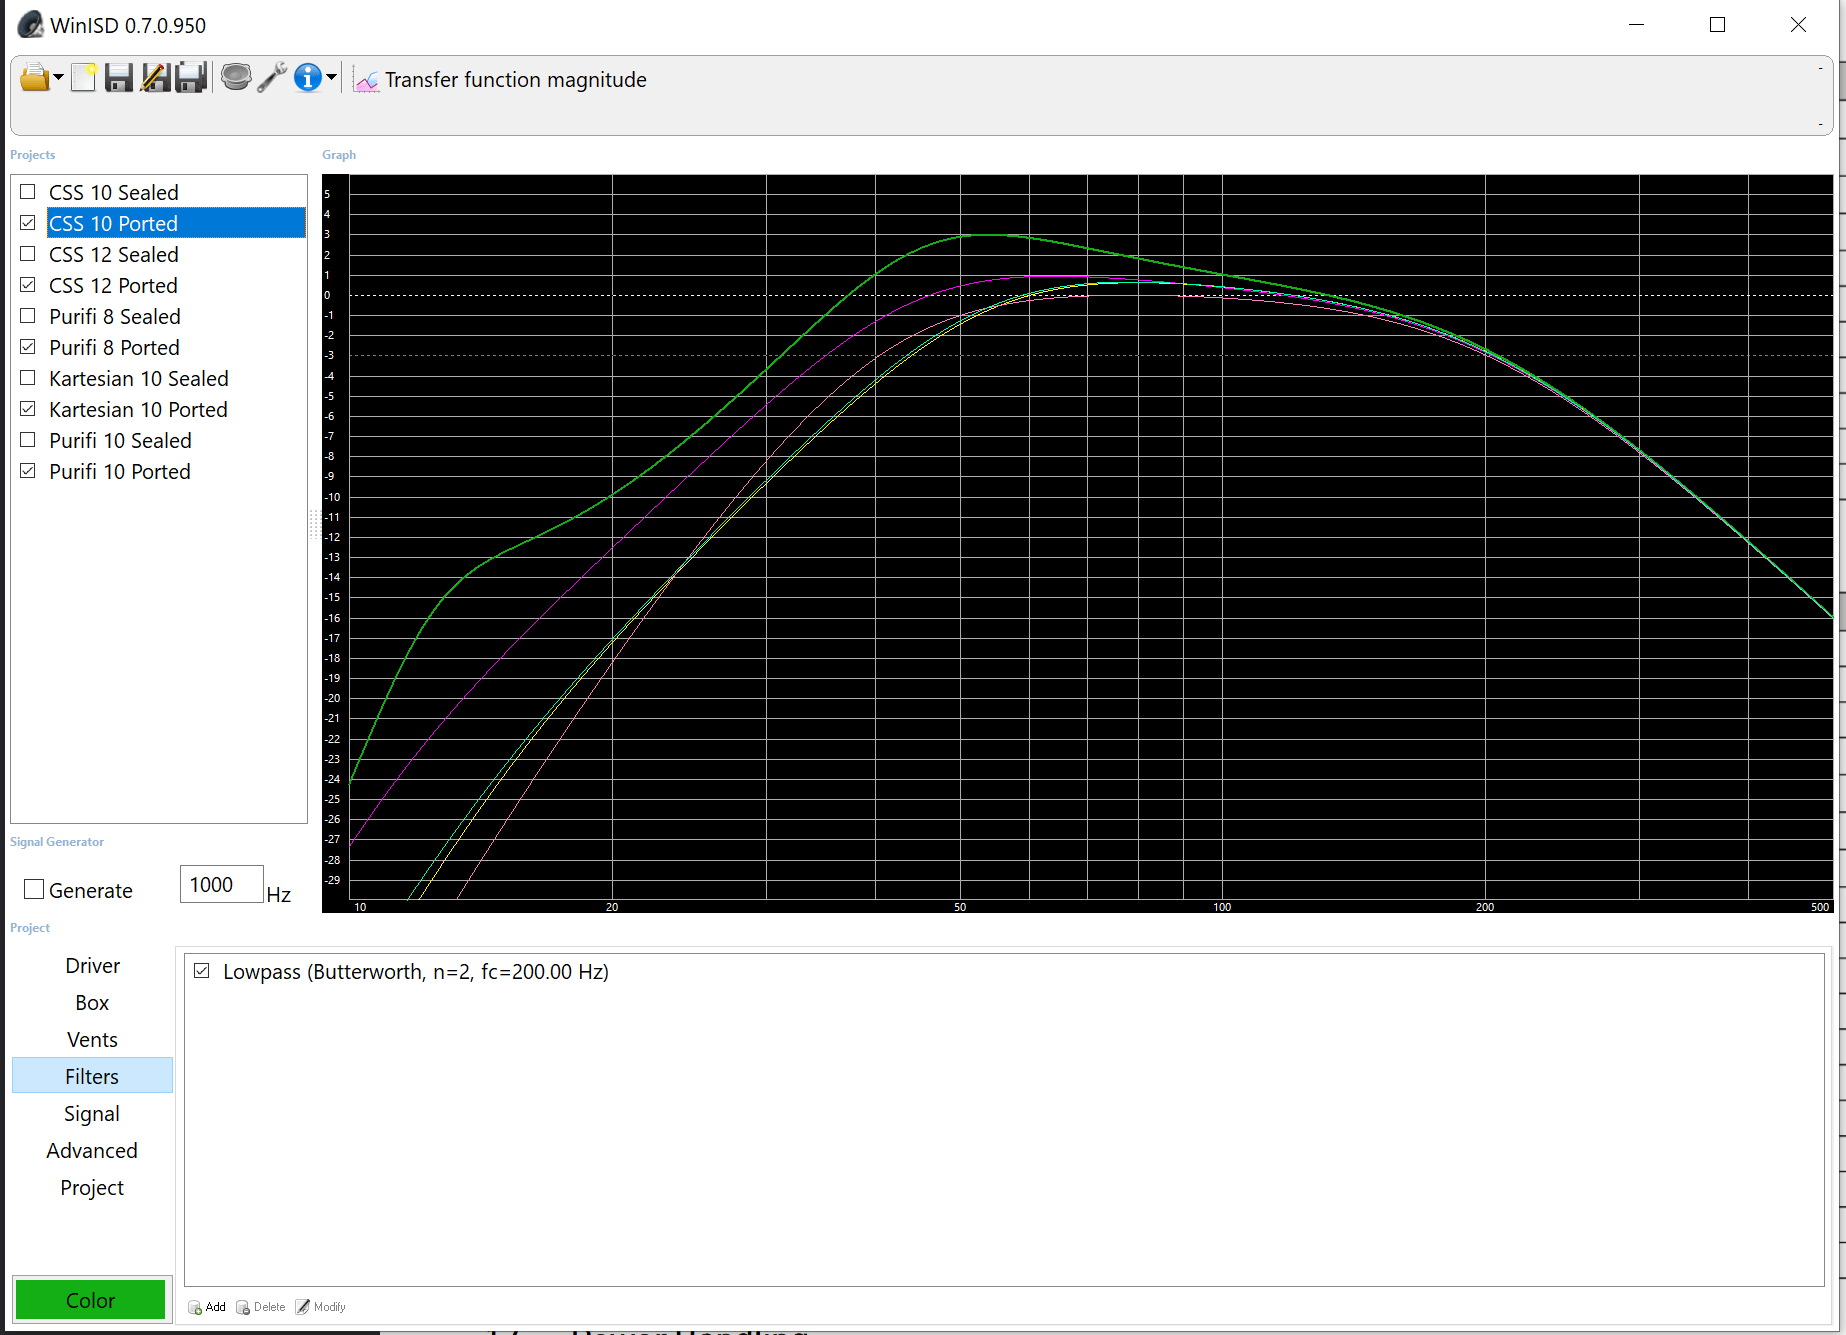Image resolution: width=1846 pixels, height=1335 pixels.
Task: Create a new project with blank page icon
Action: coord(84,78)
